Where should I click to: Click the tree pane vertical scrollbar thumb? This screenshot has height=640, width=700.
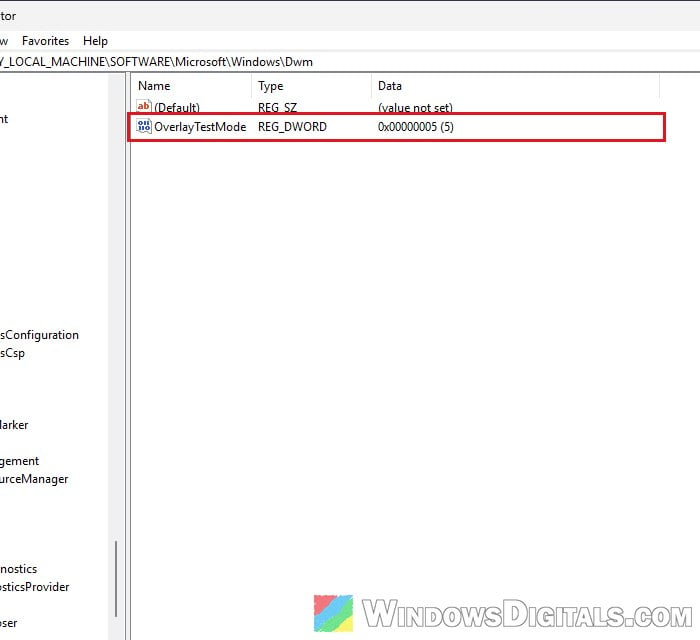pos(116,579)
